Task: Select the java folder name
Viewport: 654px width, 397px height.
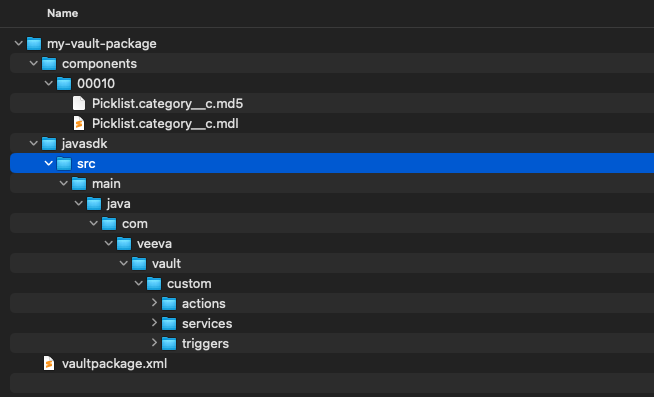Action: point(119,204)
